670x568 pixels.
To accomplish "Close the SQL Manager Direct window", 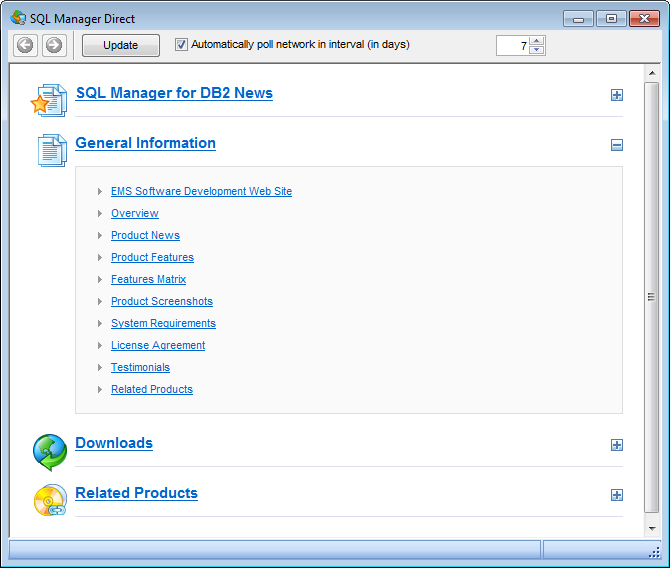I will point(644,19).
